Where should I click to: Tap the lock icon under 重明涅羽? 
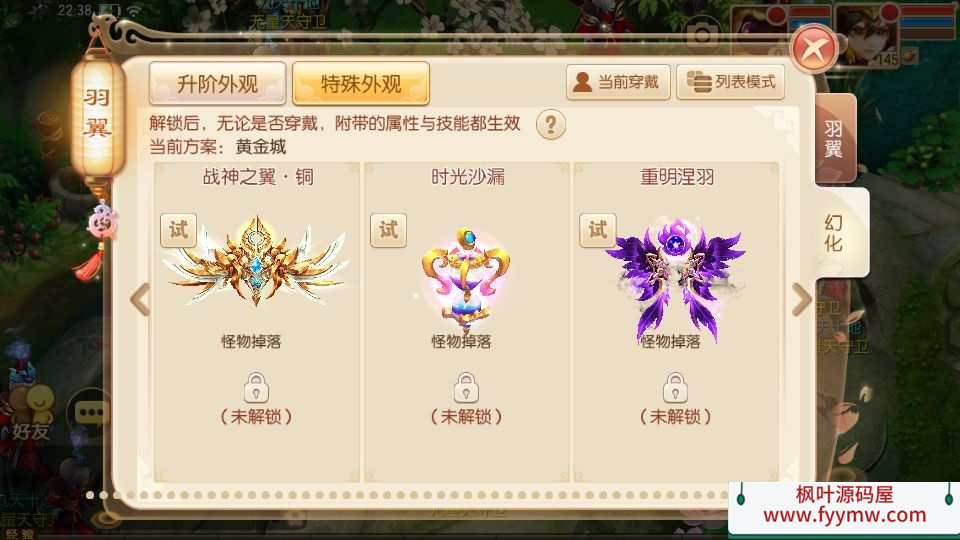675,387
